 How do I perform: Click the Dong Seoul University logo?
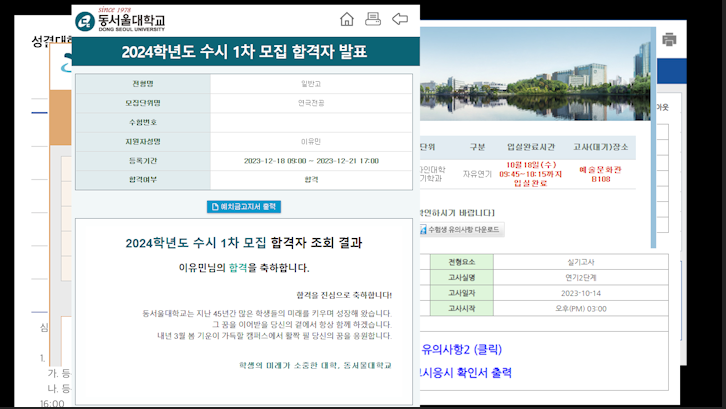click(120, 20)
